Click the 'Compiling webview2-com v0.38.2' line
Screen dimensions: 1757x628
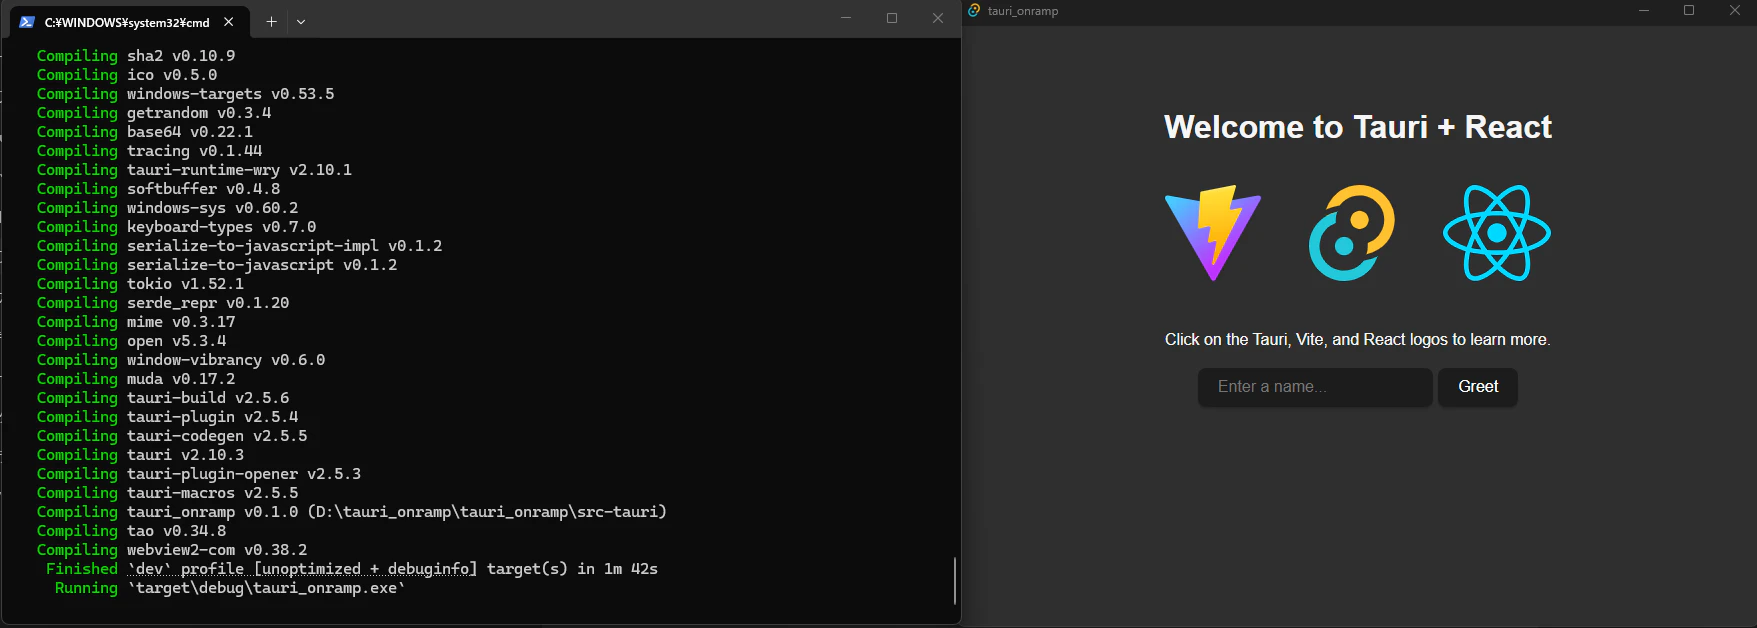pos(172,550)
